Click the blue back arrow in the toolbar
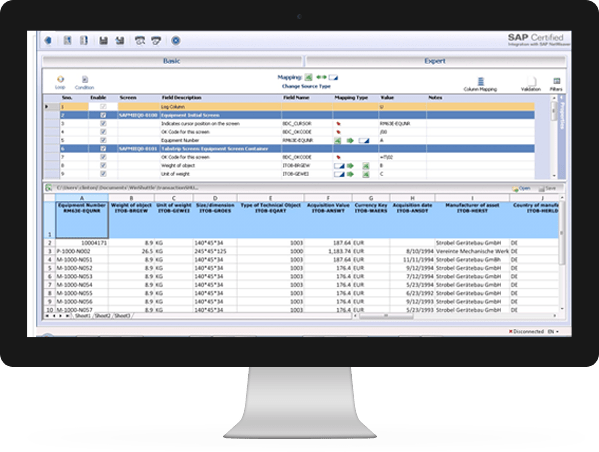The width and height of the screenshot is (599, 452). (48, 40)
